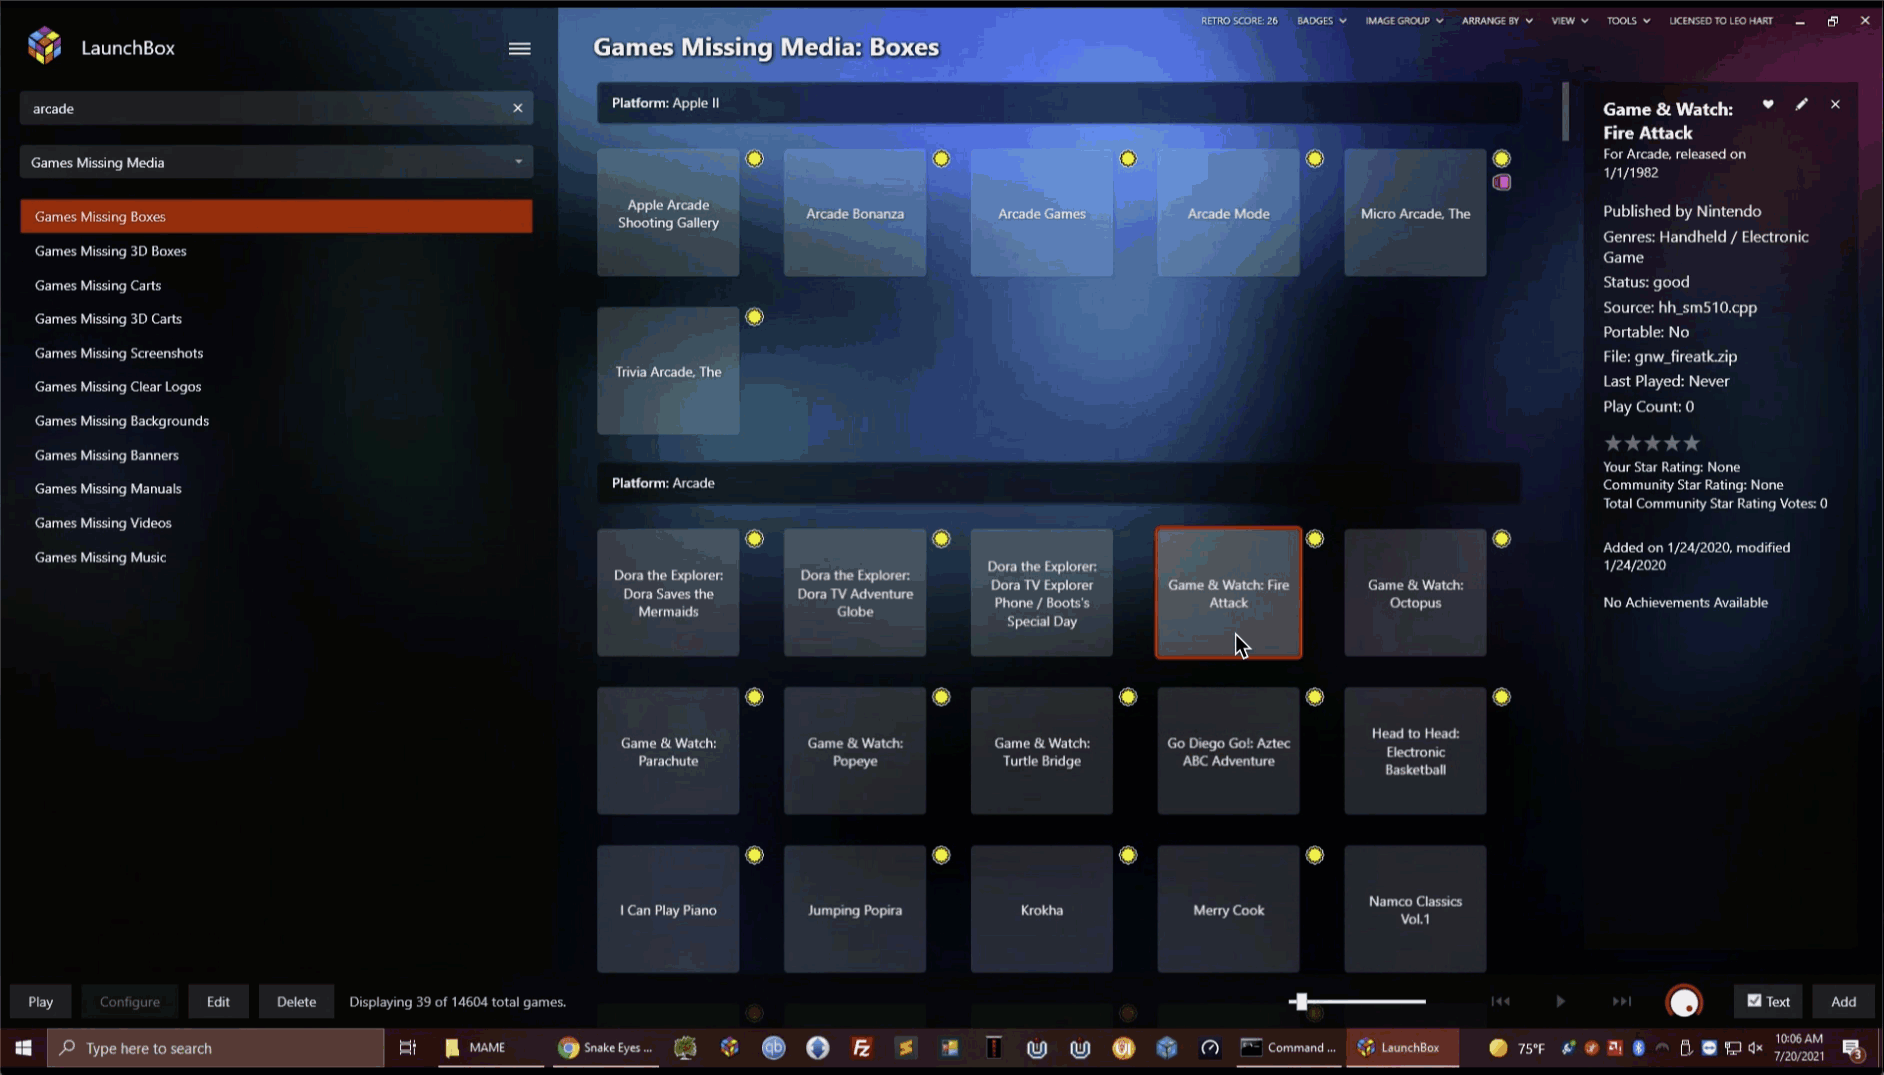The image size is (1884, 1075).
Task: Click the Delete button
Action: 296,1001
